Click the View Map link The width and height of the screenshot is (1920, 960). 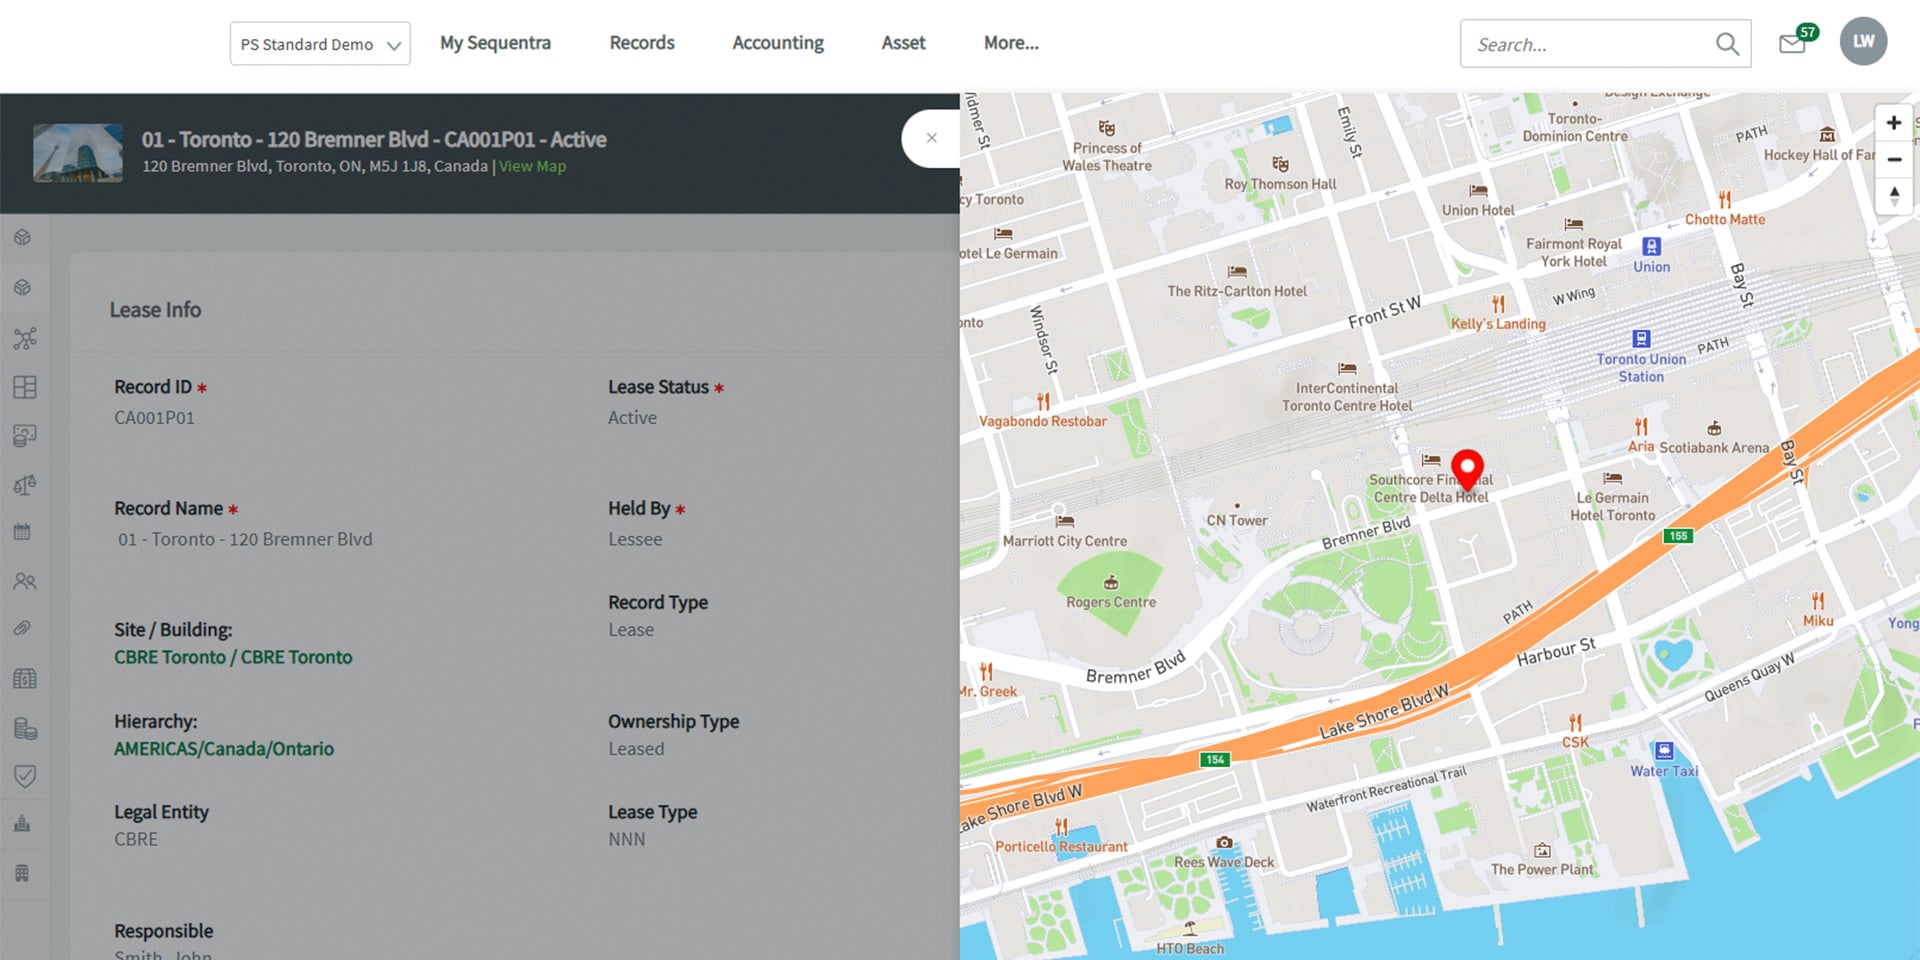click(532, 166)
